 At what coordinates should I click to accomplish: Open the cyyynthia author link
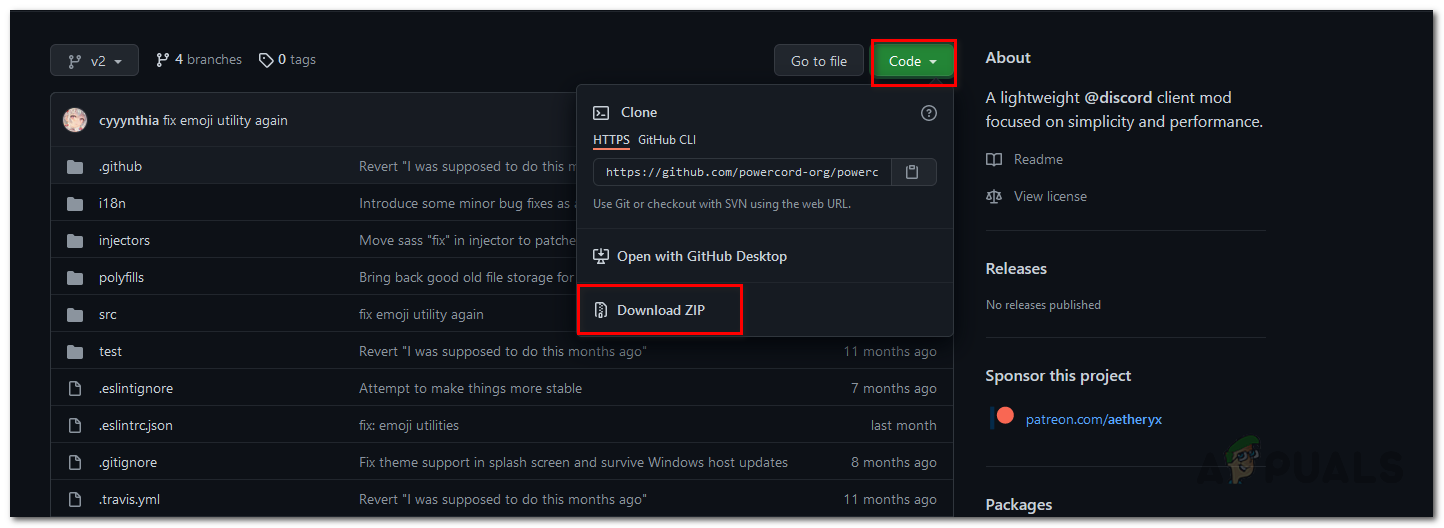(x=129, y=120)
